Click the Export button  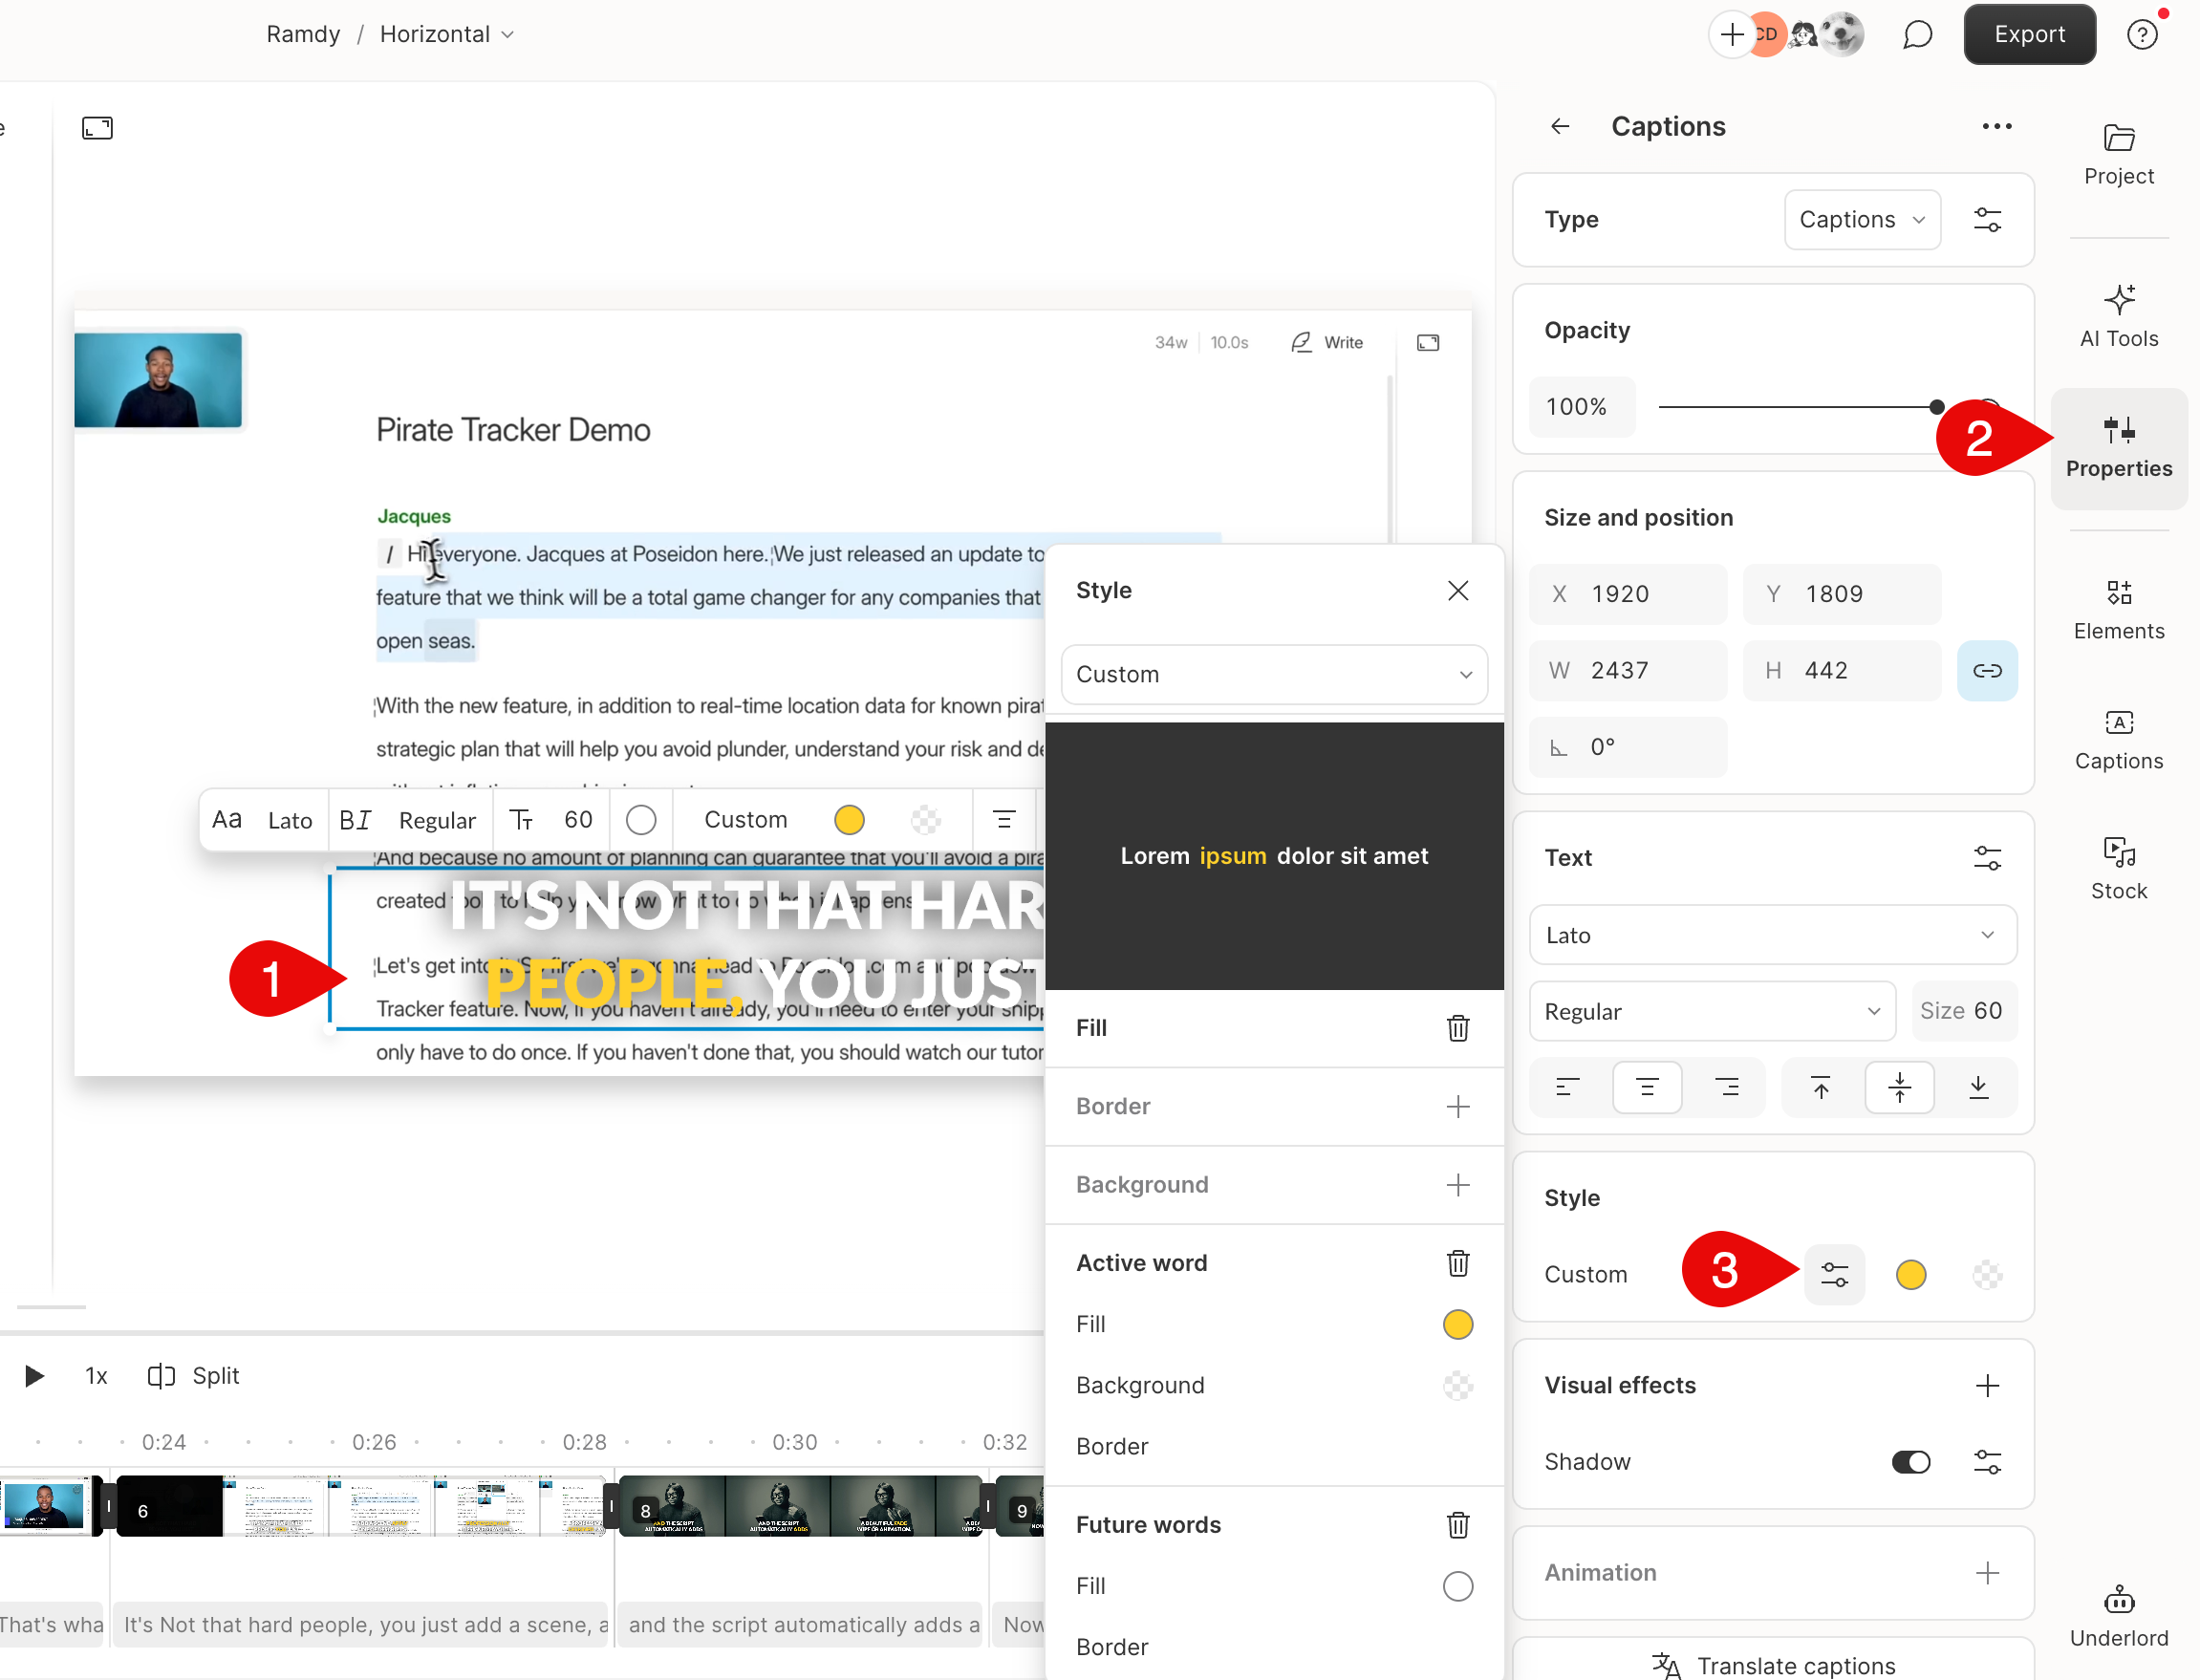(x=2029, y=33)
